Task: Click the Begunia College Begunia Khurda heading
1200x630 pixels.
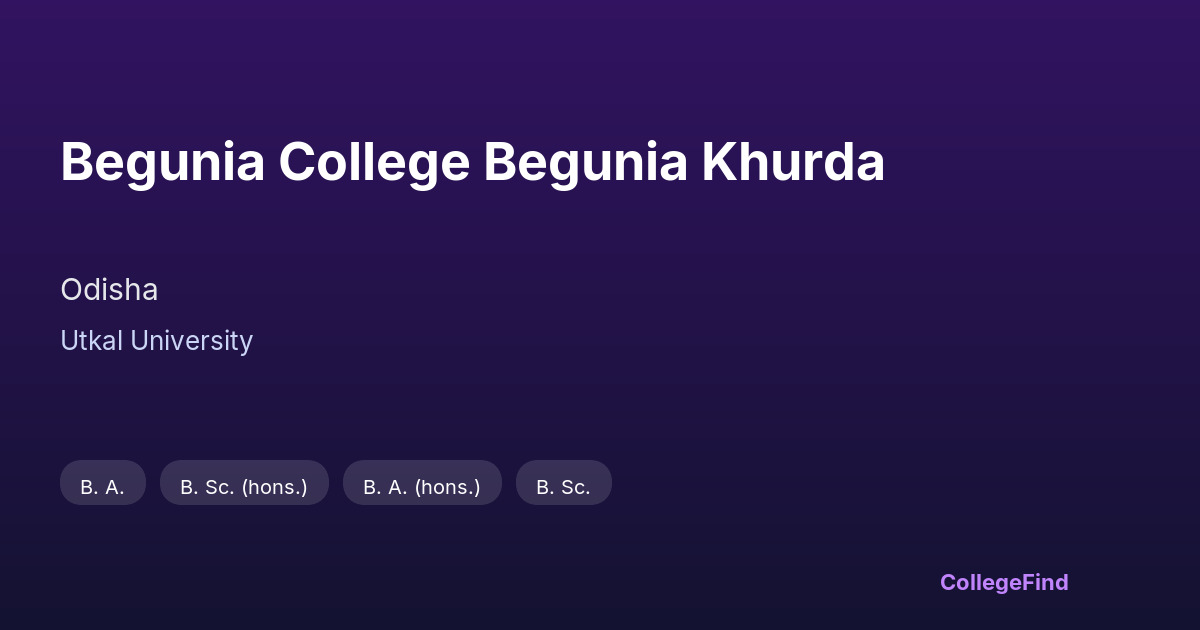Action: point(472,162)
